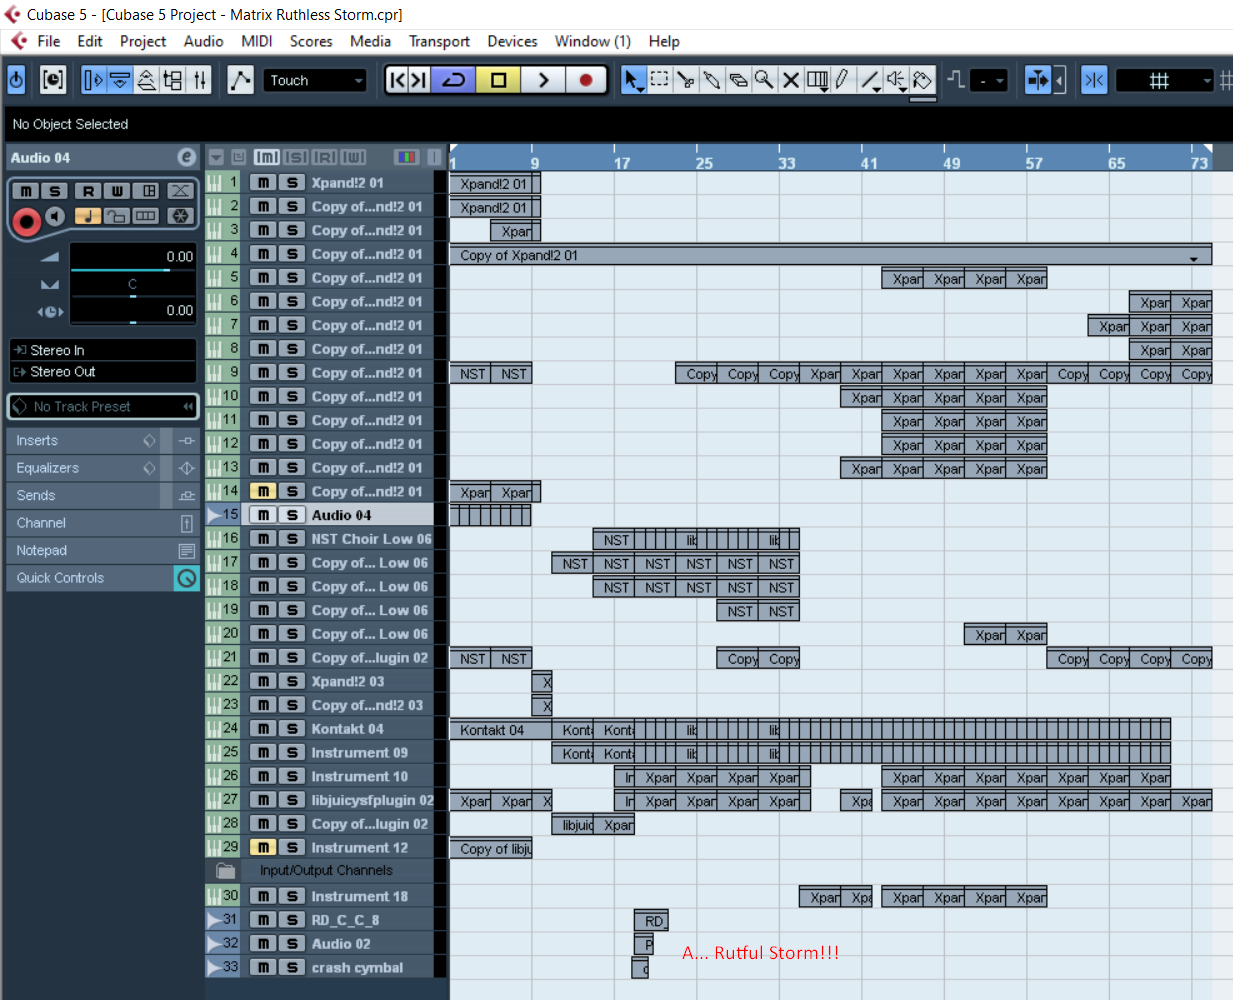Image resolution: width=1233 pixels, height=1000 pixels.
Task: Open the File menu
Action: (49, 41)
